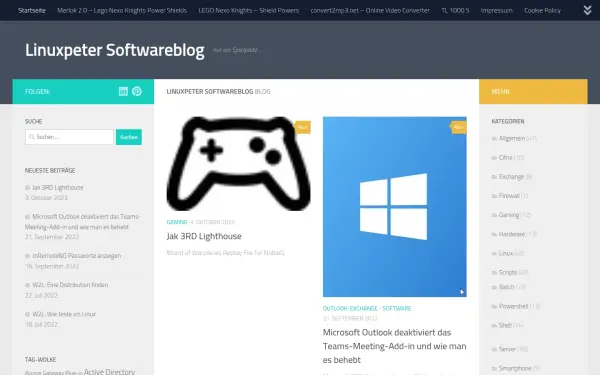The image size is (600, 375).
Task: Click clock icon next to Jak 3RD Lighthouse
Action: (x=28, y=188)
